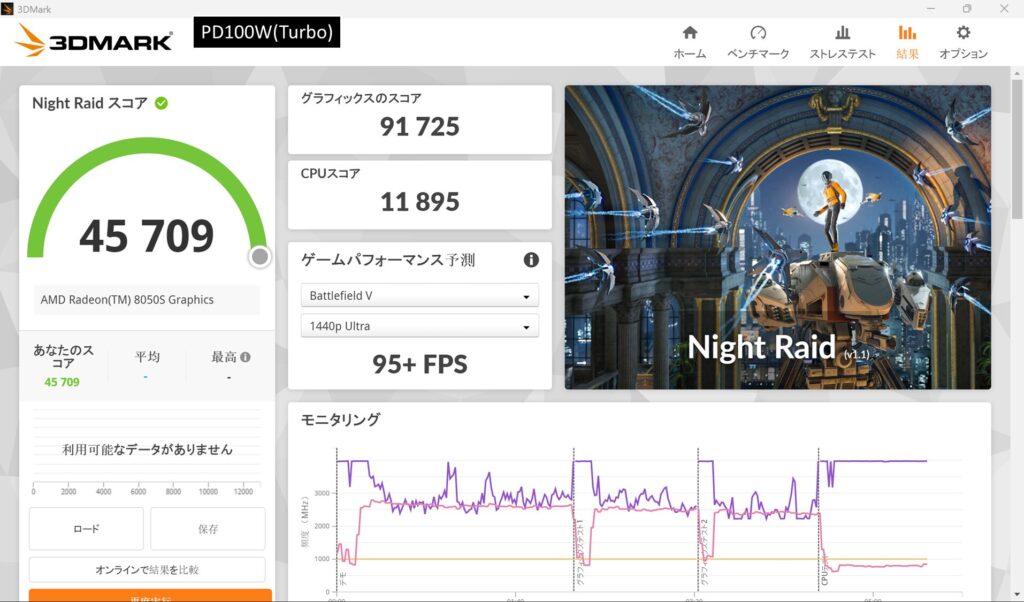This screenshot has width=1024, height=602.
Task: Click the 3DMark title bar app icon
Action: (x=7, y=8)
